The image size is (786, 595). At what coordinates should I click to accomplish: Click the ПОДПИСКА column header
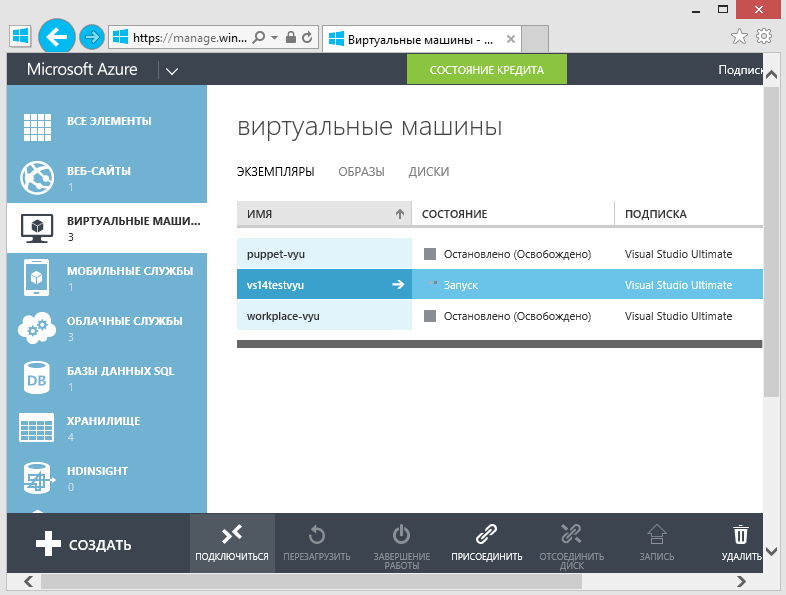tap(689, 214)
